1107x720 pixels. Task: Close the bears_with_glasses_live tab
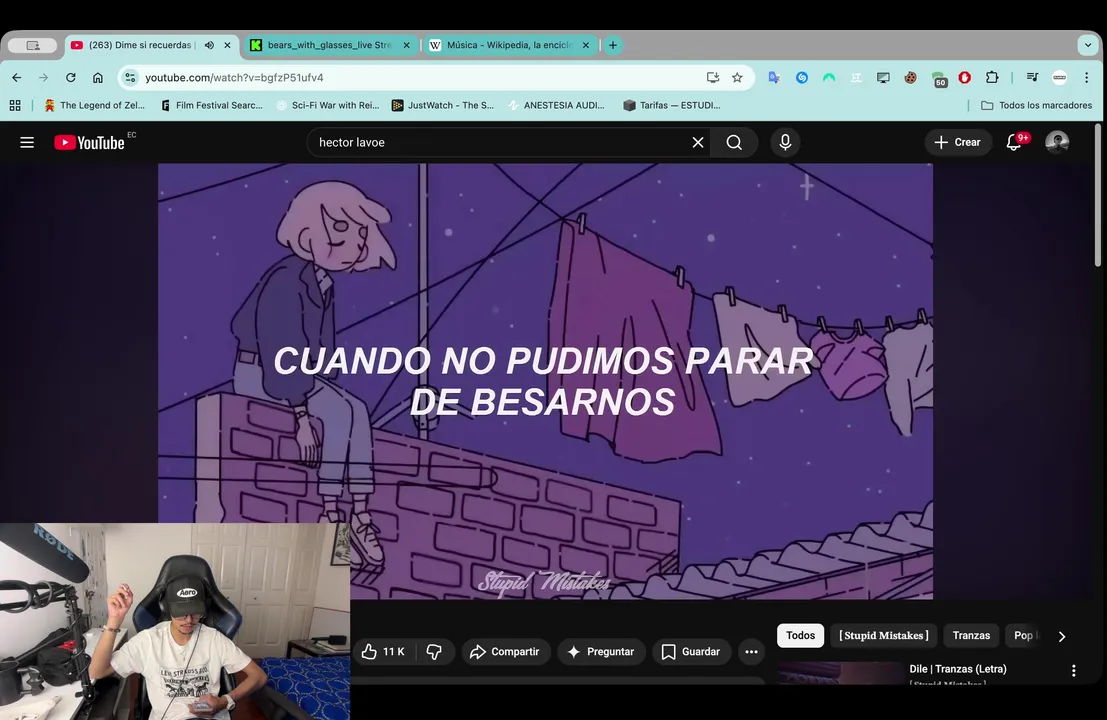tap(407, 45)
